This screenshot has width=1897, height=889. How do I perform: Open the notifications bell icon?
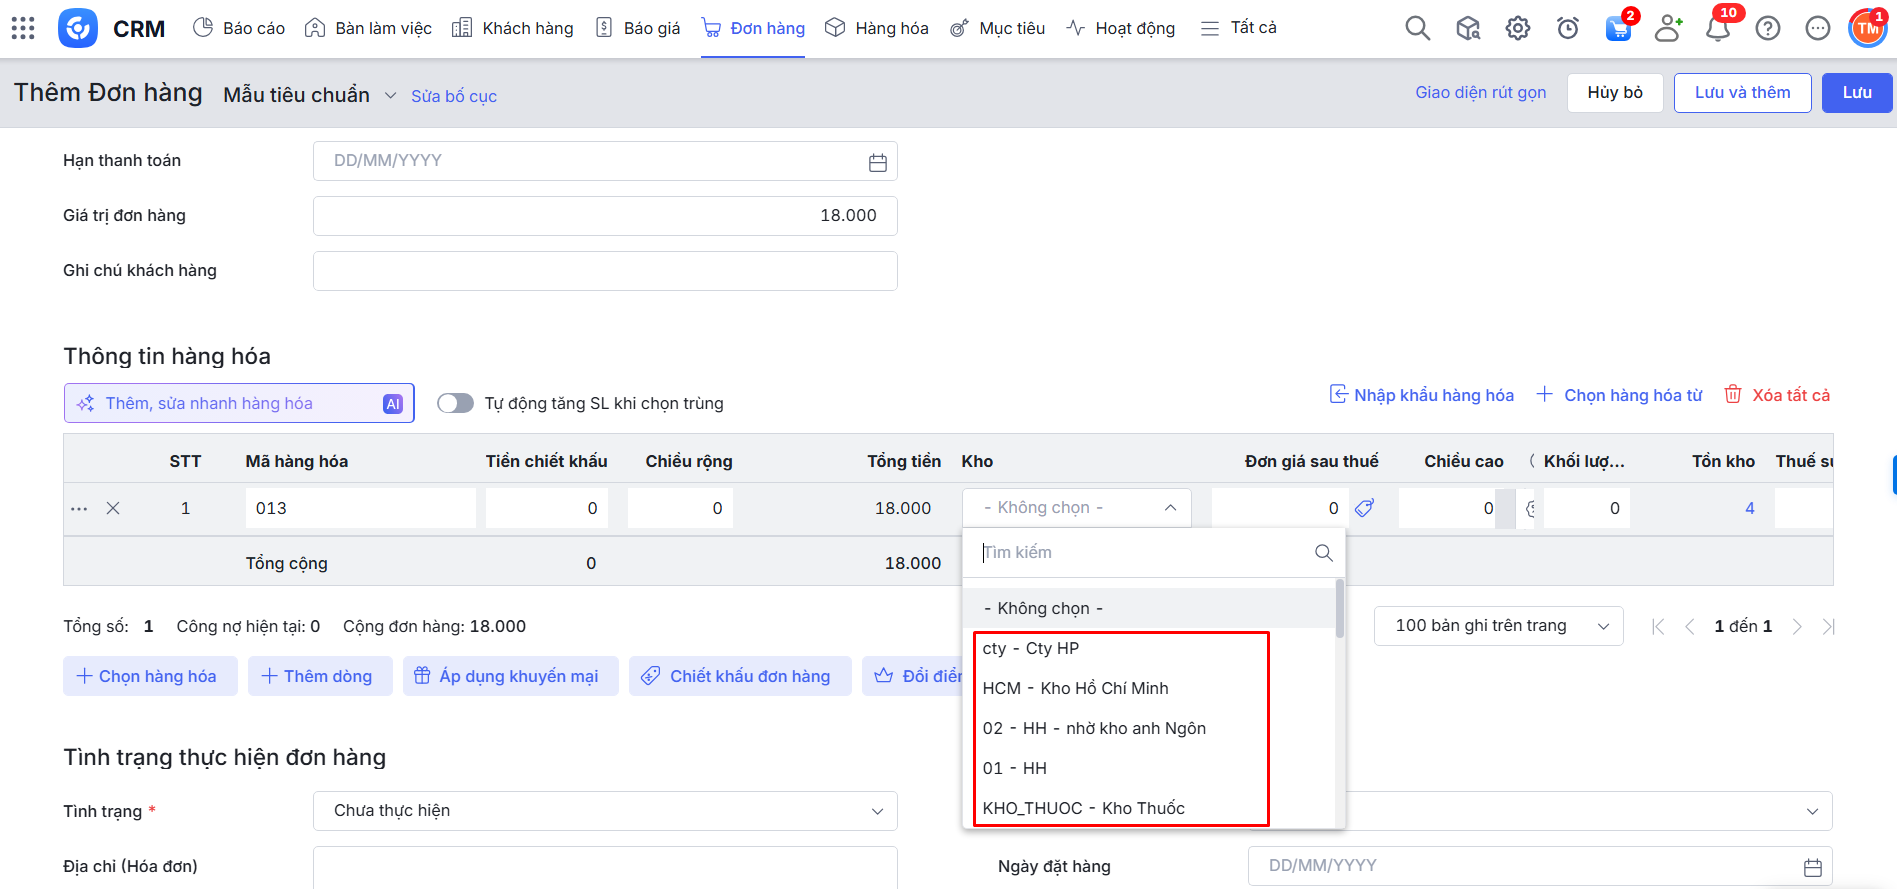tap(1718, 28)
